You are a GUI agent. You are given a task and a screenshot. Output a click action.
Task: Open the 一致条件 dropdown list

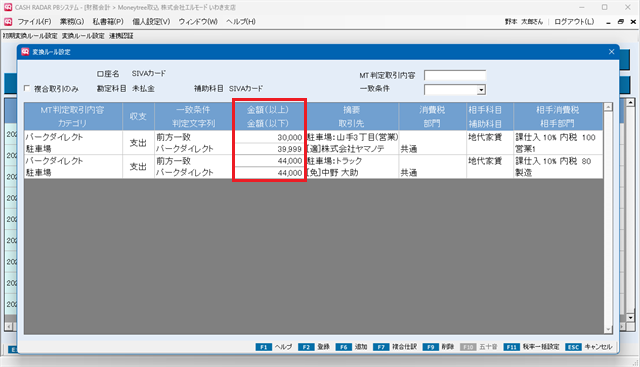click(482, 90)
